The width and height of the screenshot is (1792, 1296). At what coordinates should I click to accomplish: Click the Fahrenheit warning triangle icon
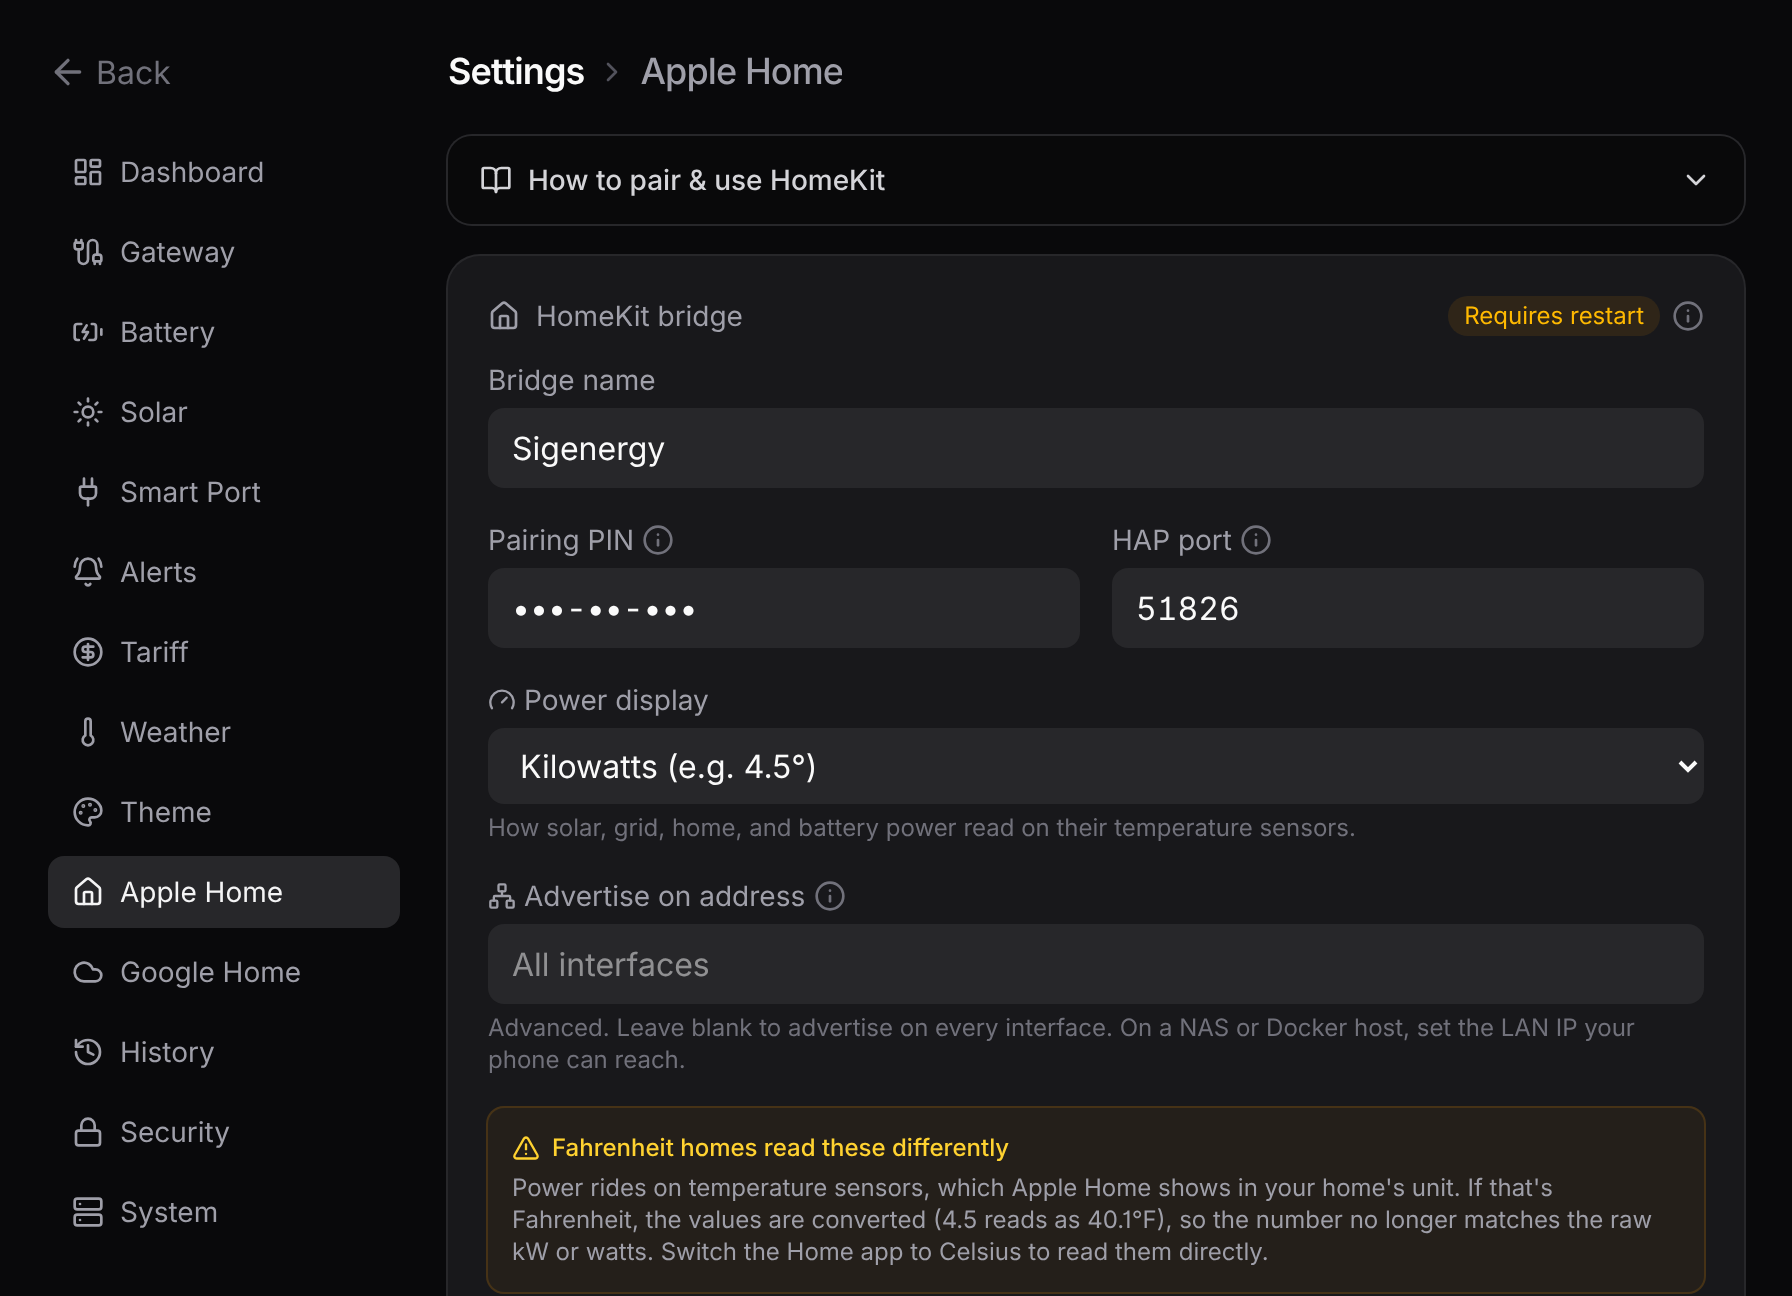pyautogui.click(x=526, y=1148)
